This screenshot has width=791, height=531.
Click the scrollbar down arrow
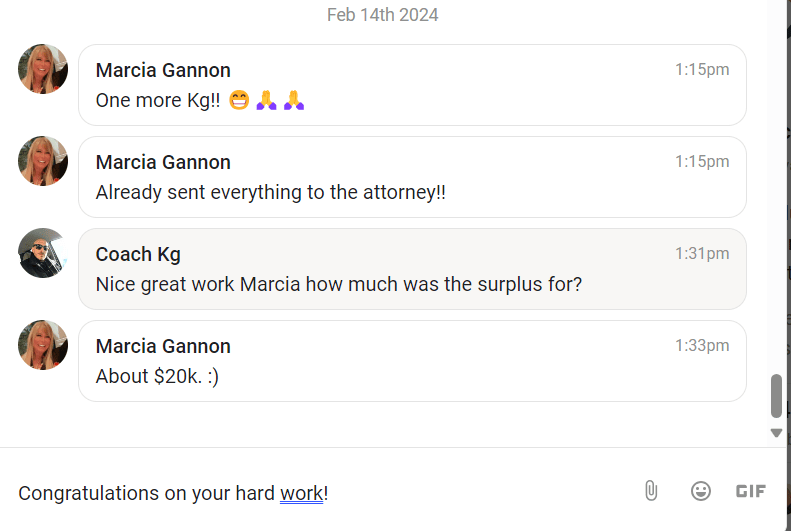776,433
